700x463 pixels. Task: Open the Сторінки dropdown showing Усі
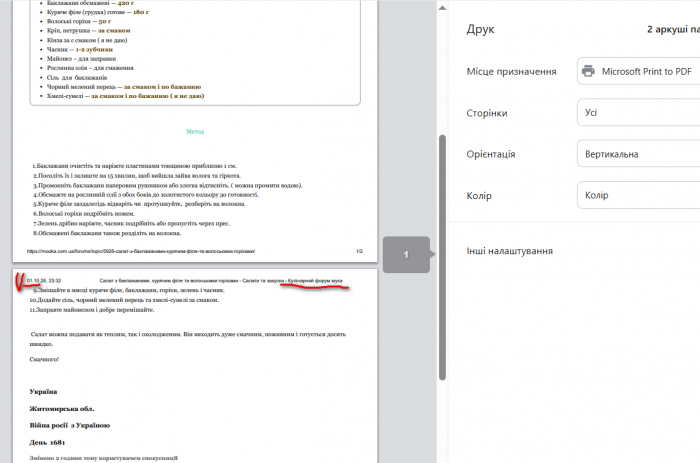click(x=638, y=113)
